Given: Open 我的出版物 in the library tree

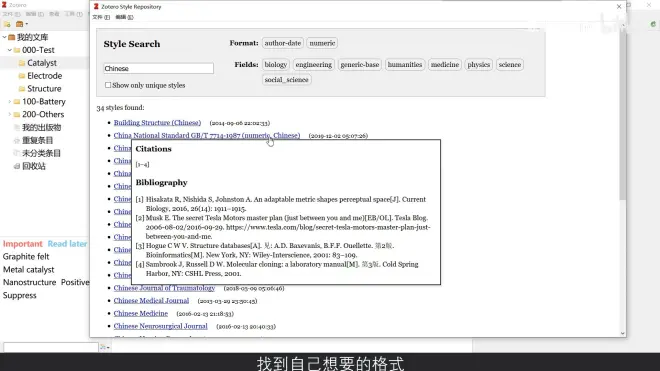Looking at the screenshot, I should [41, 127].
